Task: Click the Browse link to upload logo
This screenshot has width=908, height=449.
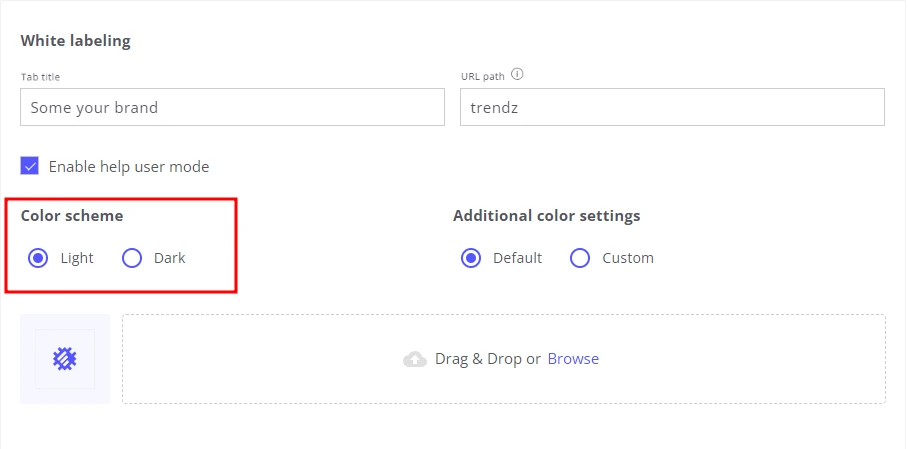Action: (573, 359)
